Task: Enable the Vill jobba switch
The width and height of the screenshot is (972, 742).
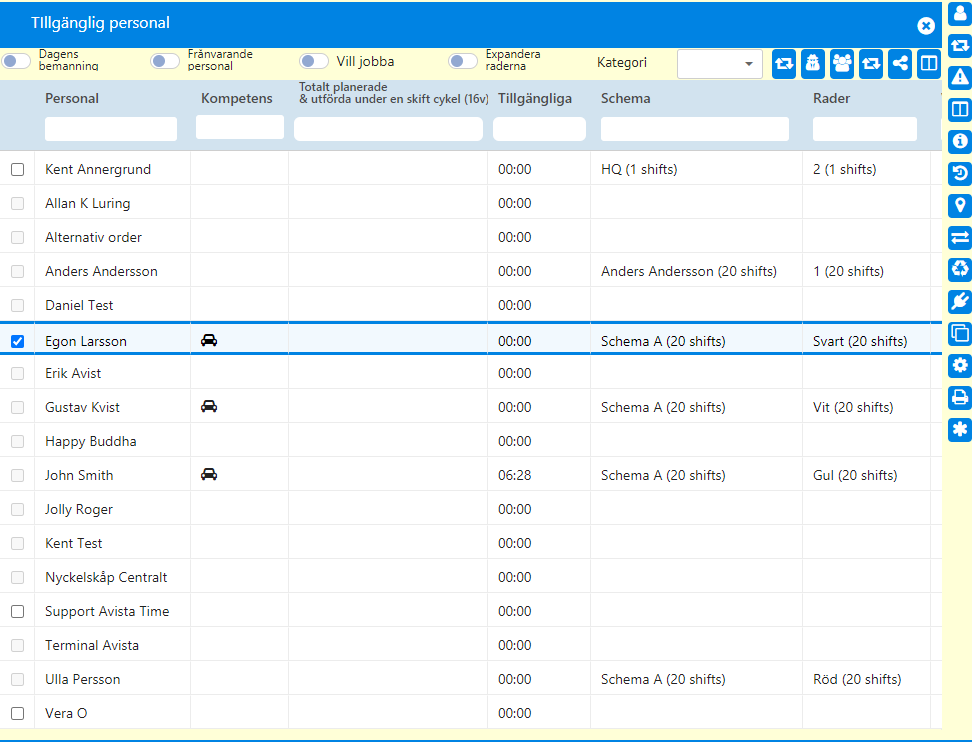Action: [314, 61]
